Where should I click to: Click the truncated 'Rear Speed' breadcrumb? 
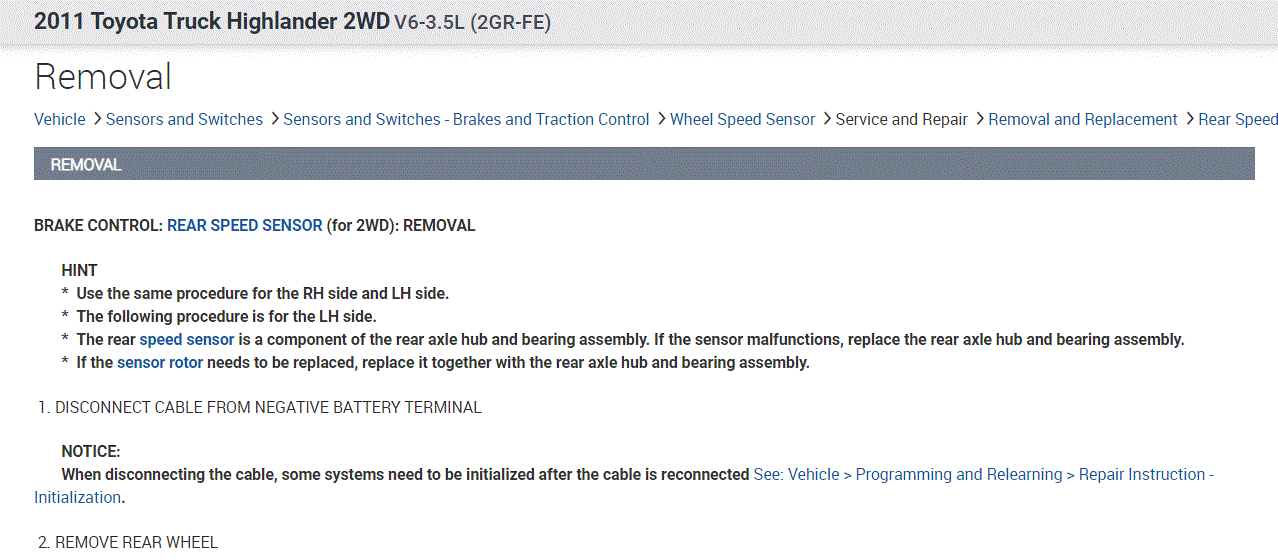pos(1237,119)
